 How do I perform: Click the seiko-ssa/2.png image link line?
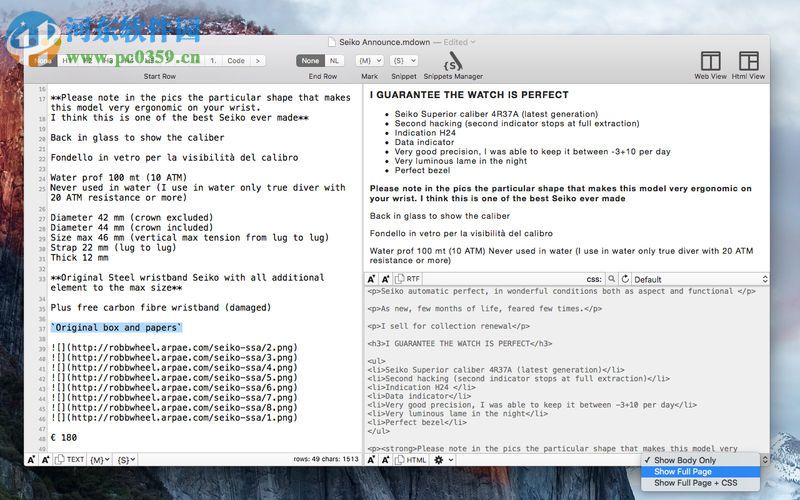(174, 347)
